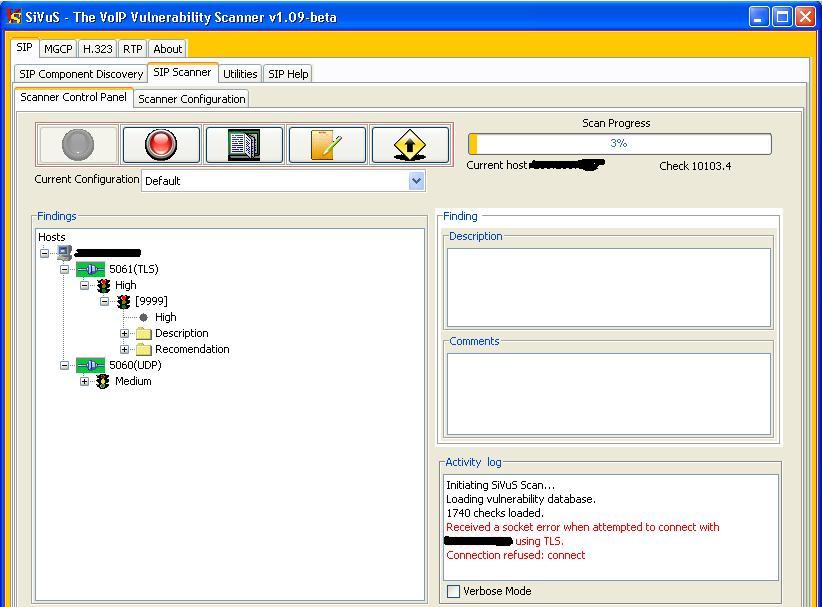The height and width of the screenshot is (607, 822).
Task: Switch to Scanner Configuration tab
Action: coord(192,99)
